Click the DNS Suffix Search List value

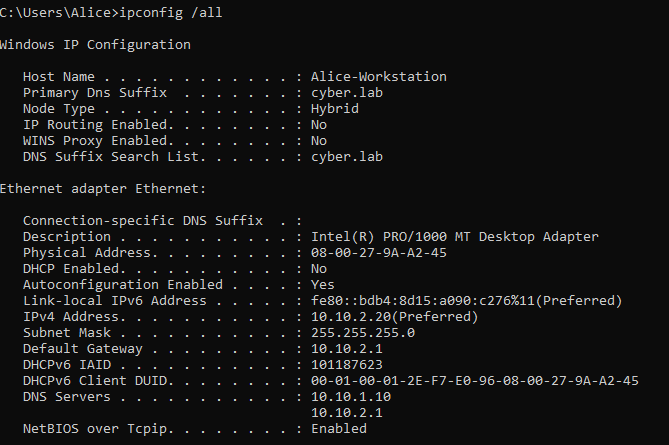[348, 156]
